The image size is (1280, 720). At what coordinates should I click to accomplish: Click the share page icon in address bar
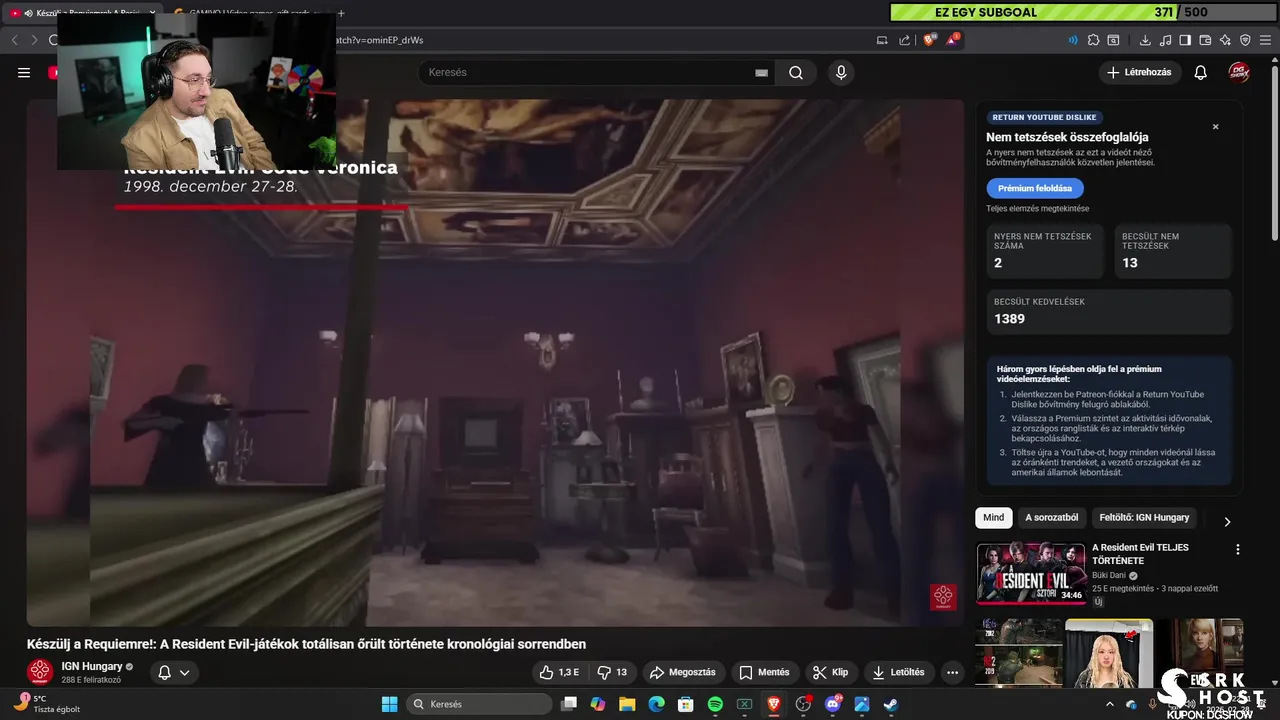[x=905, y=40]
